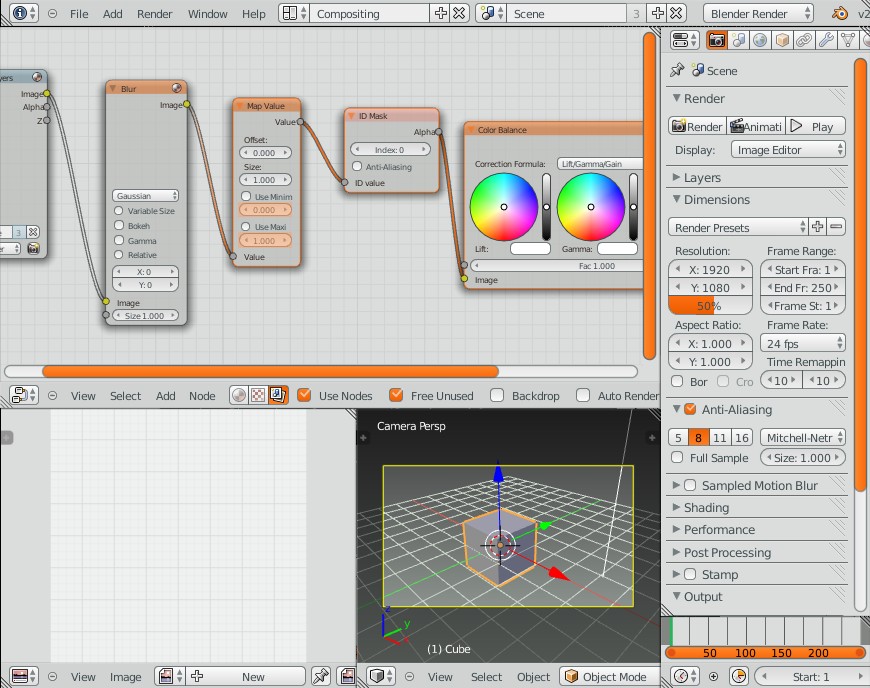Click the Render camera icon in properties header
870x688 pixels.
point(717,40)
